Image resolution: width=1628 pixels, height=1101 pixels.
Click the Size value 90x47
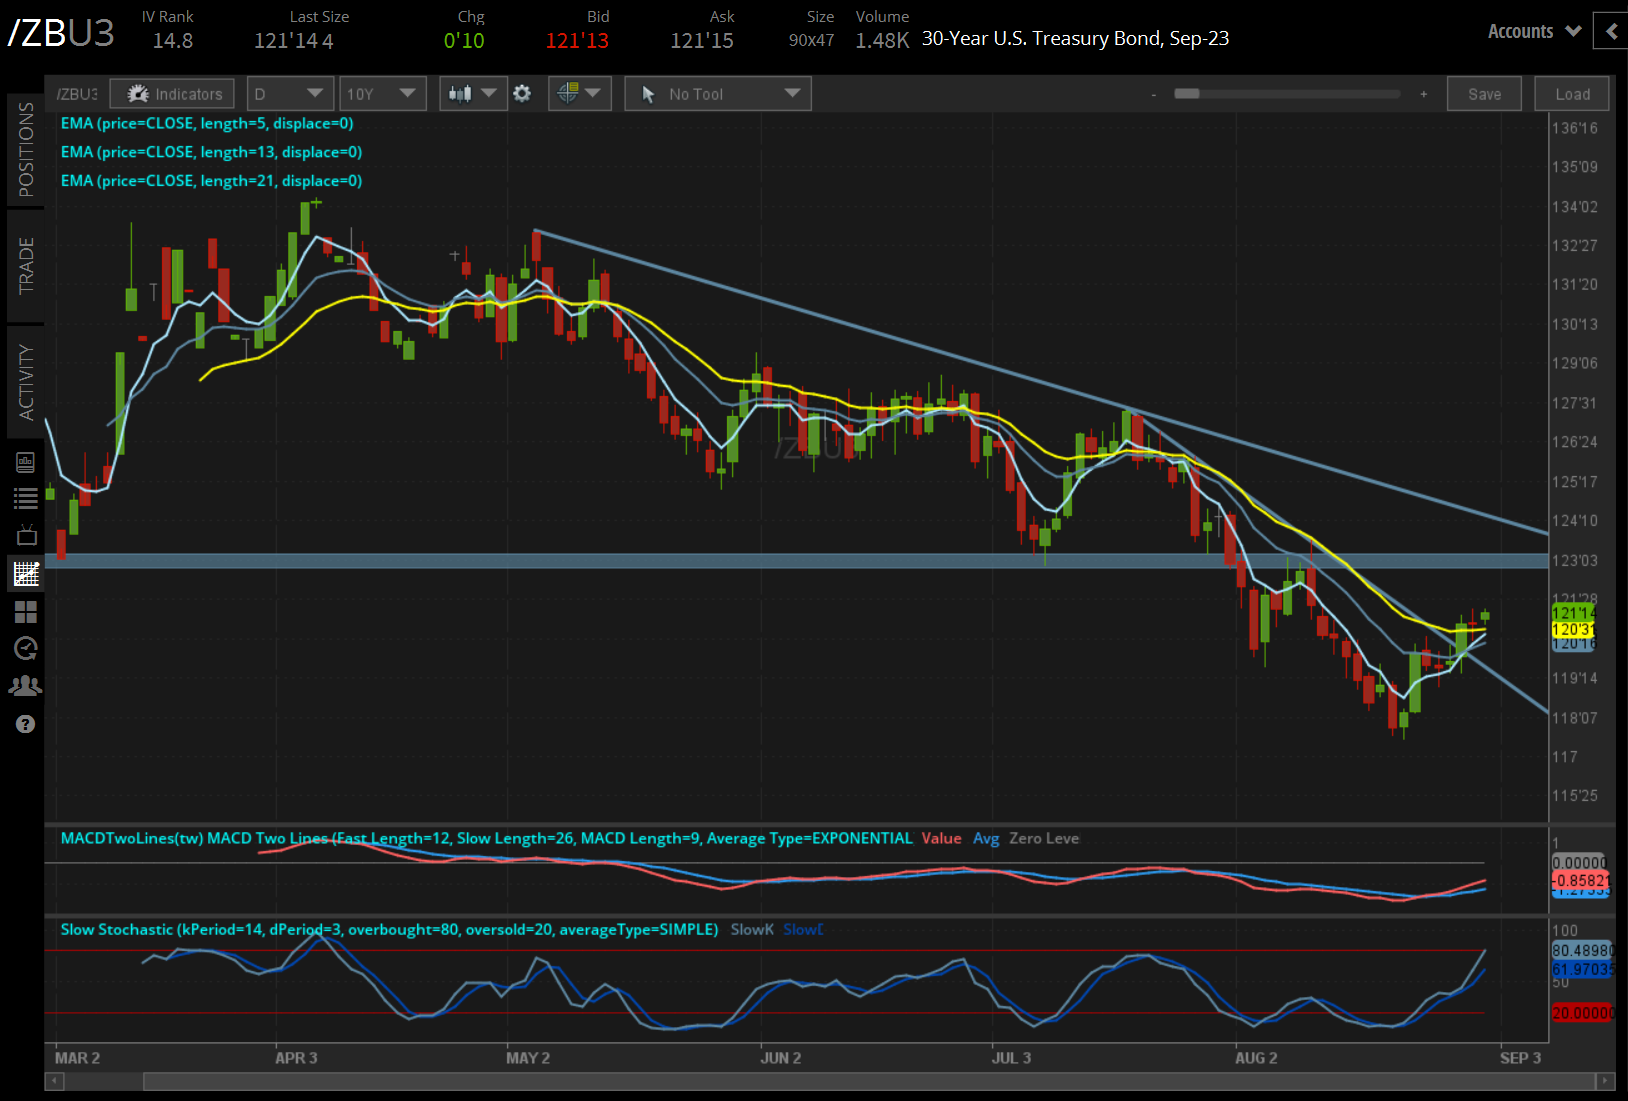click(x=811, y=41)
